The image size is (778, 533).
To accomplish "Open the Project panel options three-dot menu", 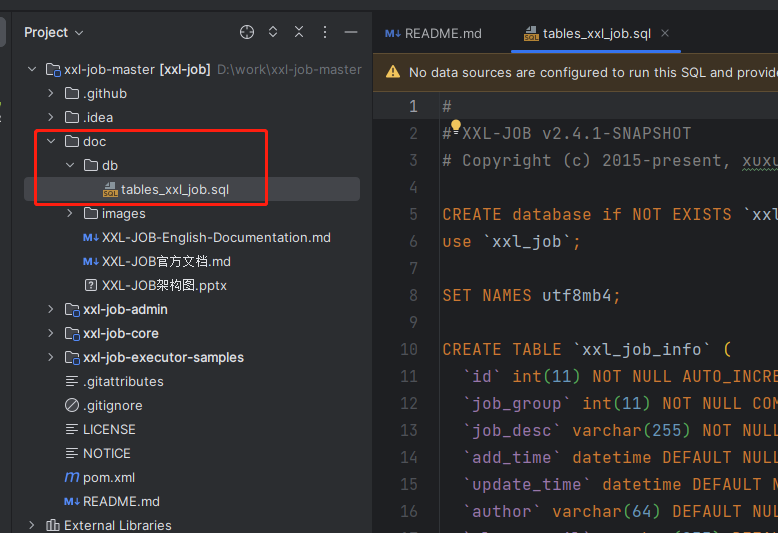I will click(x=325, y=32).
